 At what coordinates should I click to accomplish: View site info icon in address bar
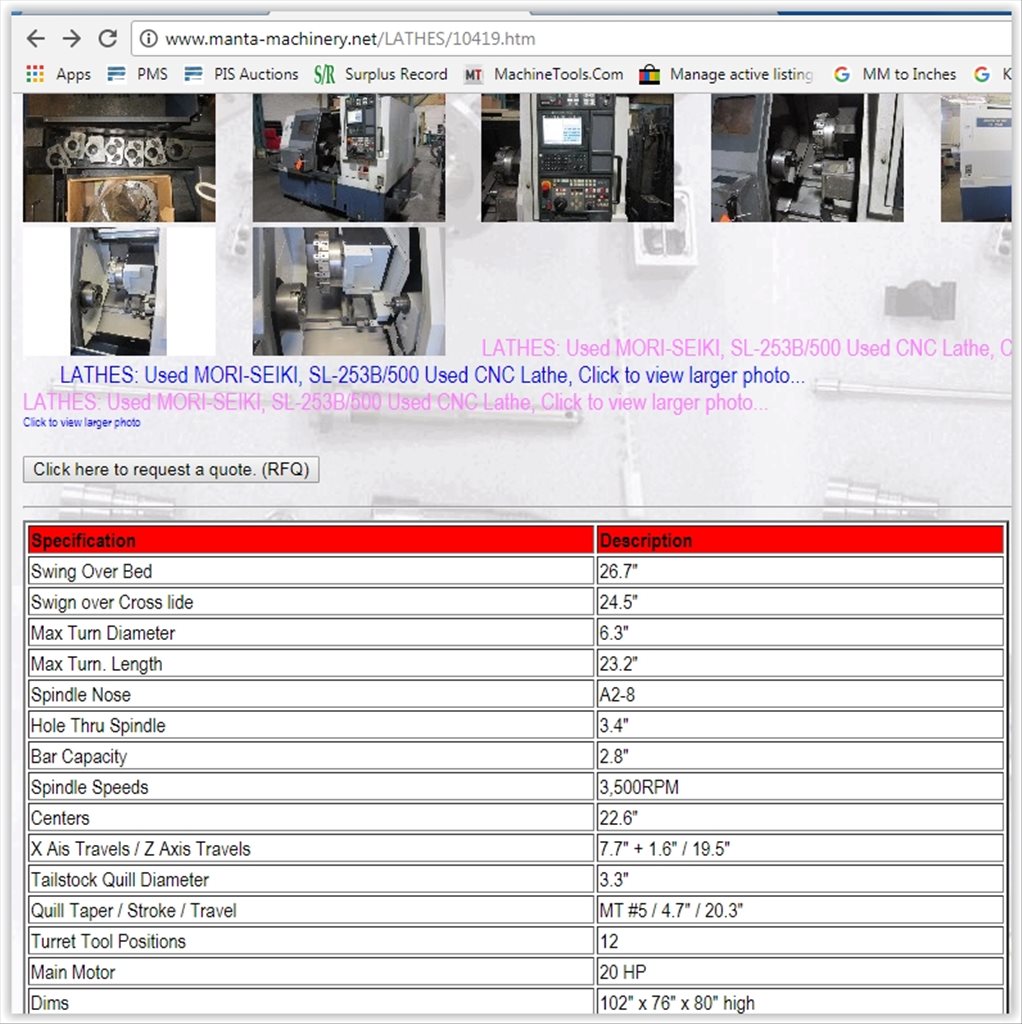(x=149, y=39)
